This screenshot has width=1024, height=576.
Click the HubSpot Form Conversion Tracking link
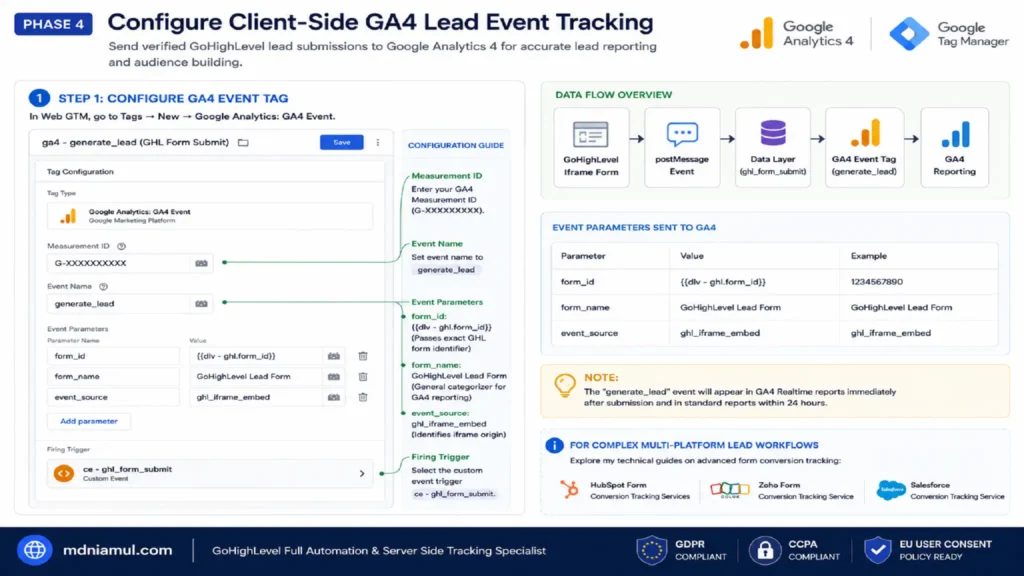click(x=626, y=490)
